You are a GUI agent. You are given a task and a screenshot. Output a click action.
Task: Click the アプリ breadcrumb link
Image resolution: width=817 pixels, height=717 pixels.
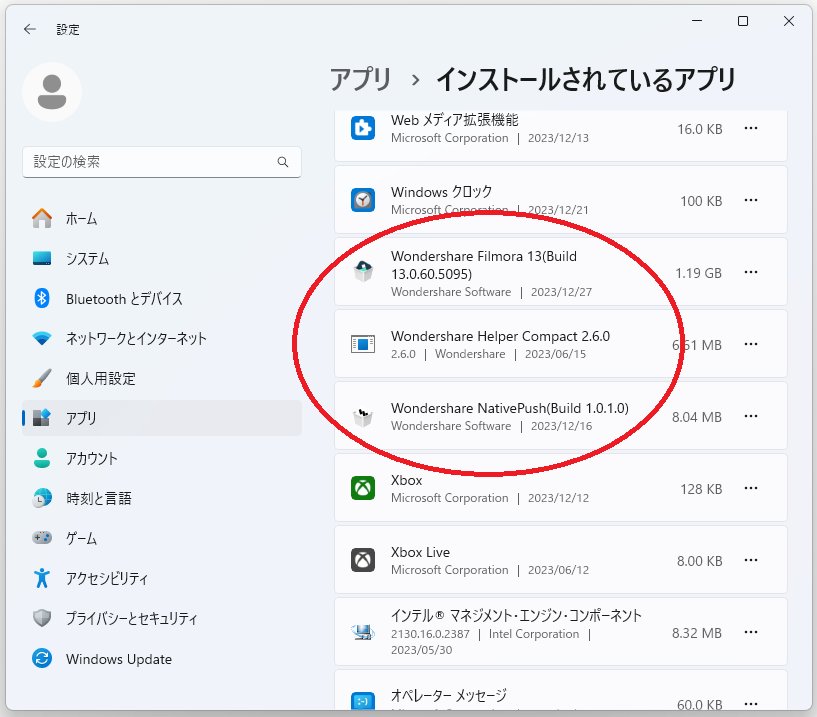[361, 80]
